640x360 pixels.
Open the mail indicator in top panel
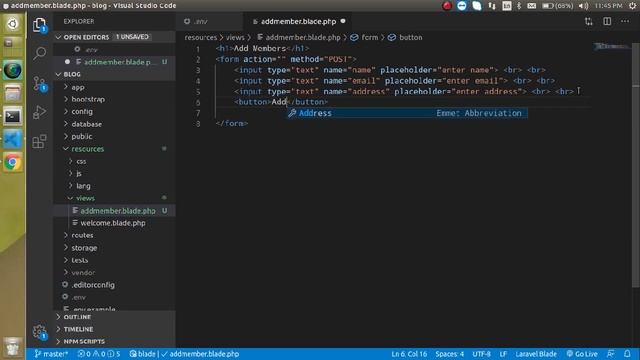tap(531, 6)
